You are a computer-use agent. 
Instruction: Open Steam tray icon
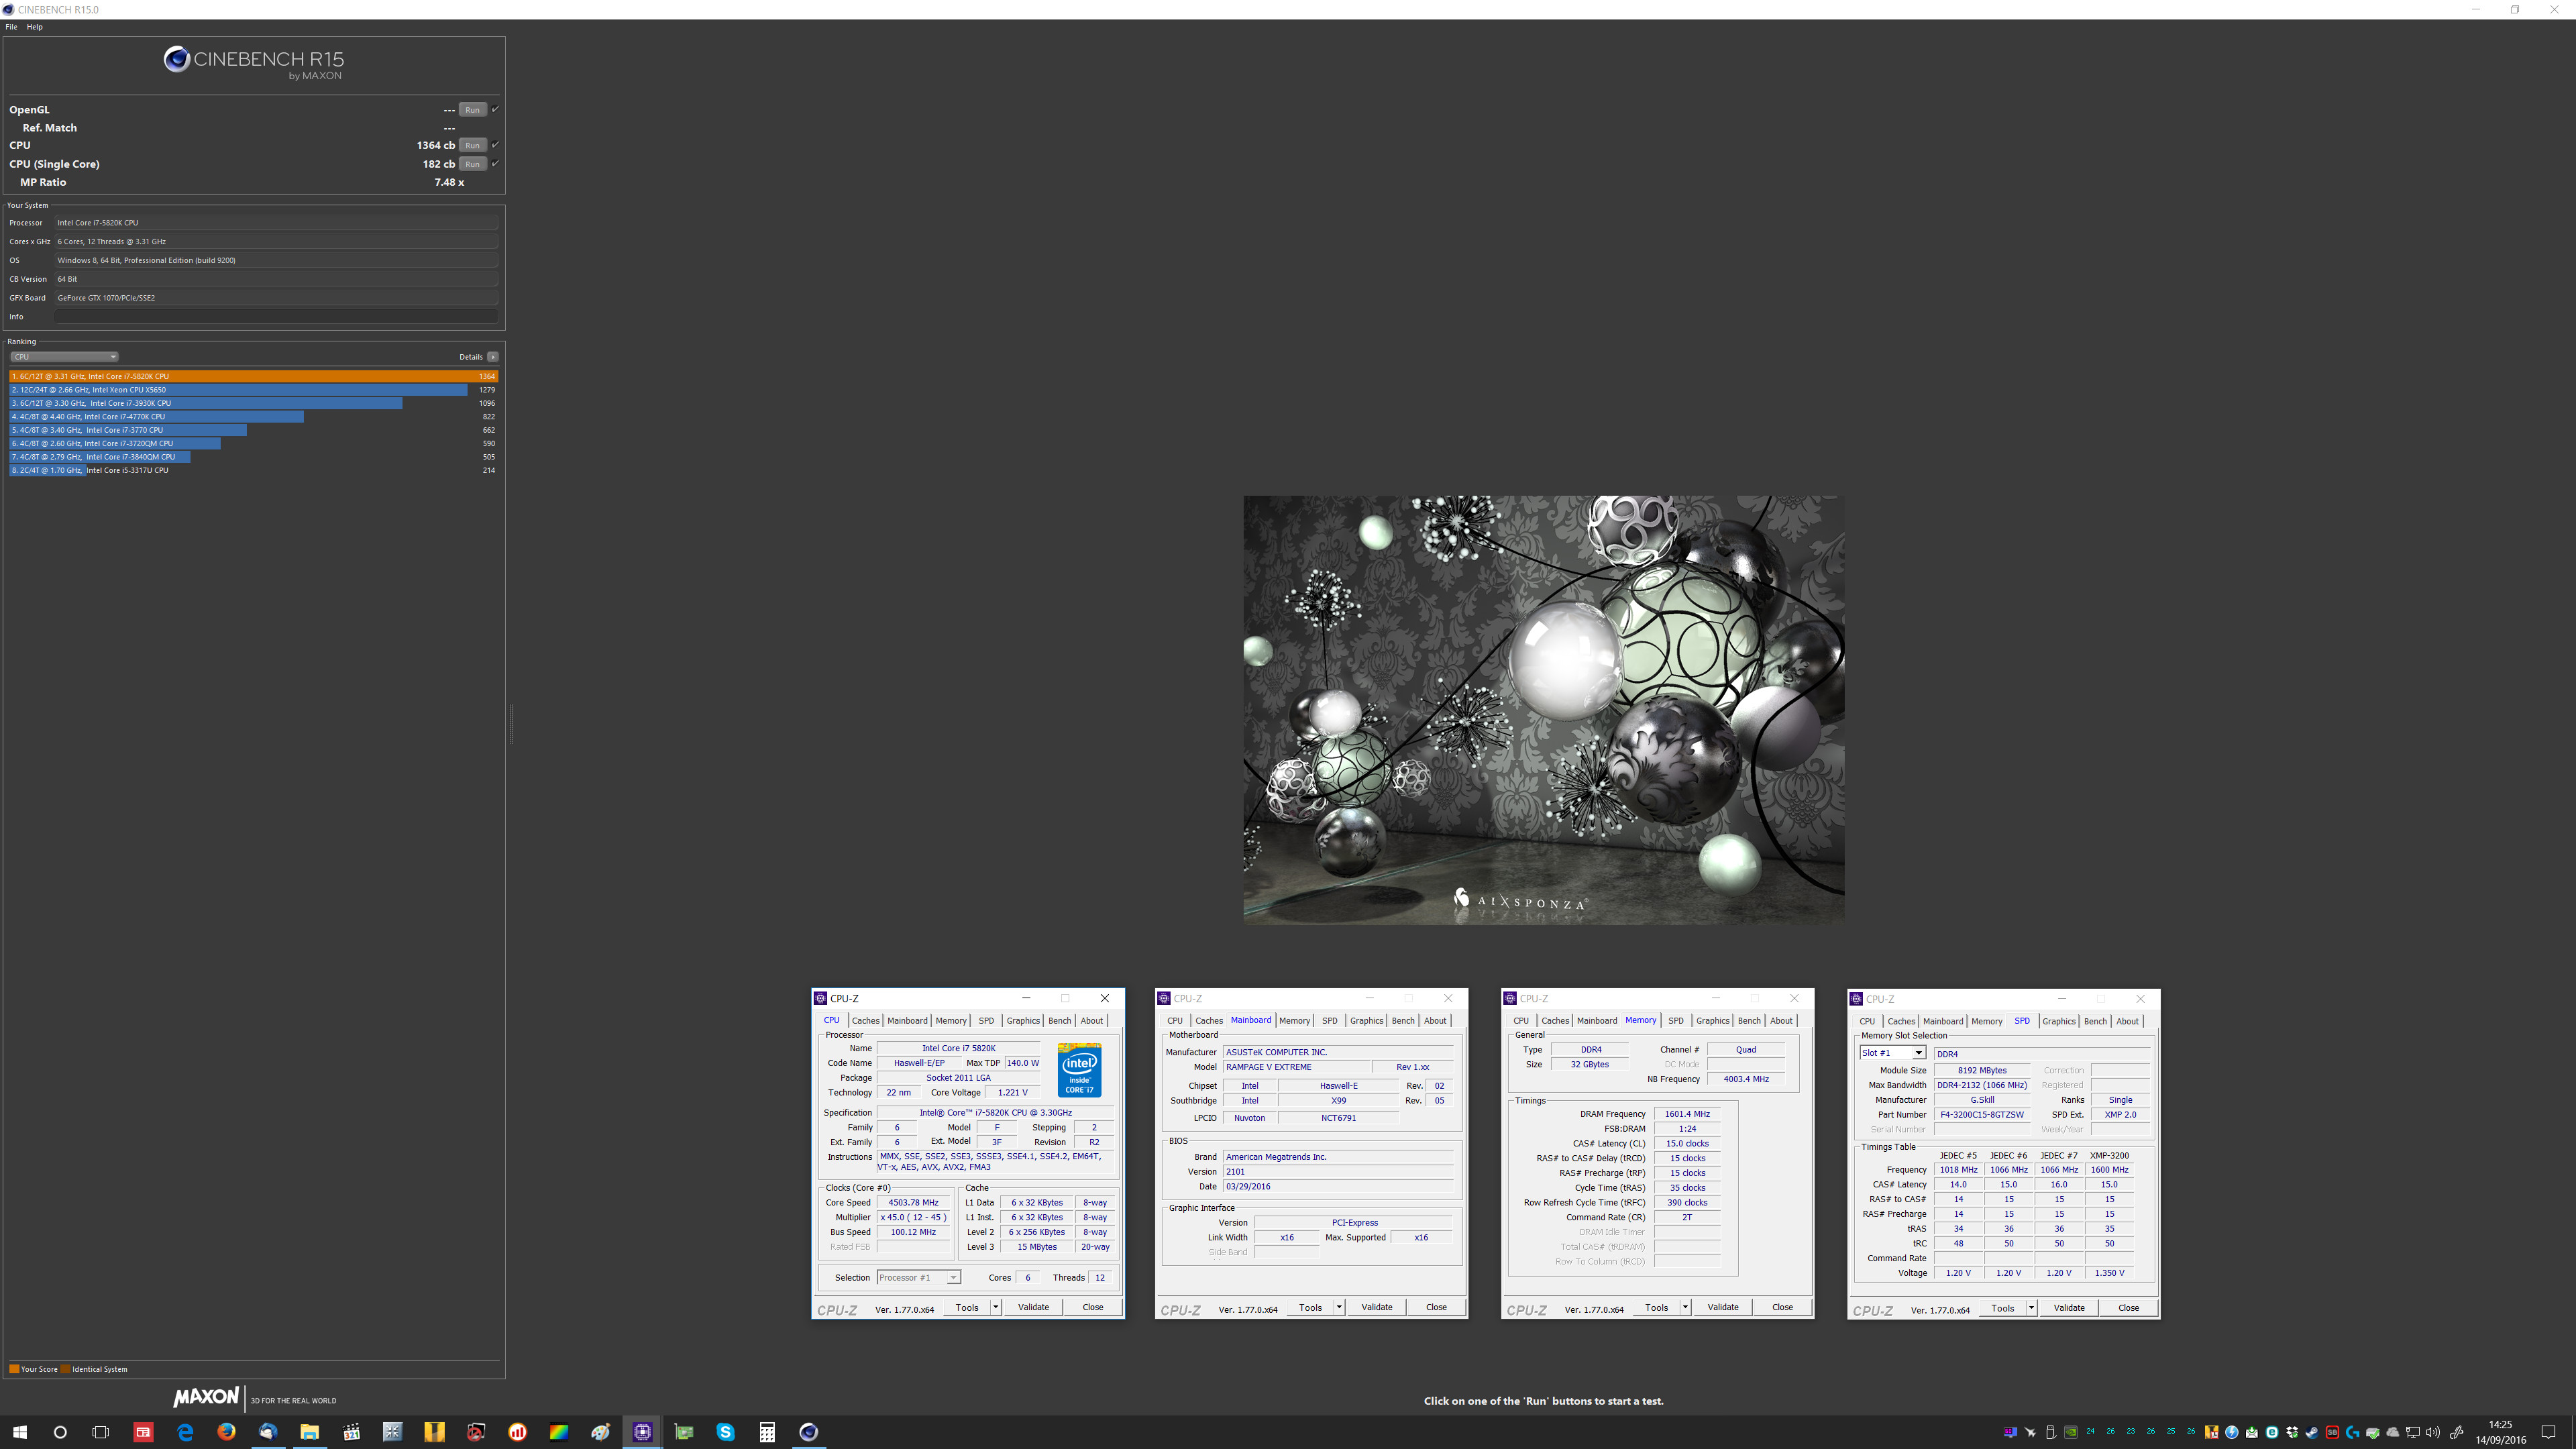click(x=2312, y=1432)
